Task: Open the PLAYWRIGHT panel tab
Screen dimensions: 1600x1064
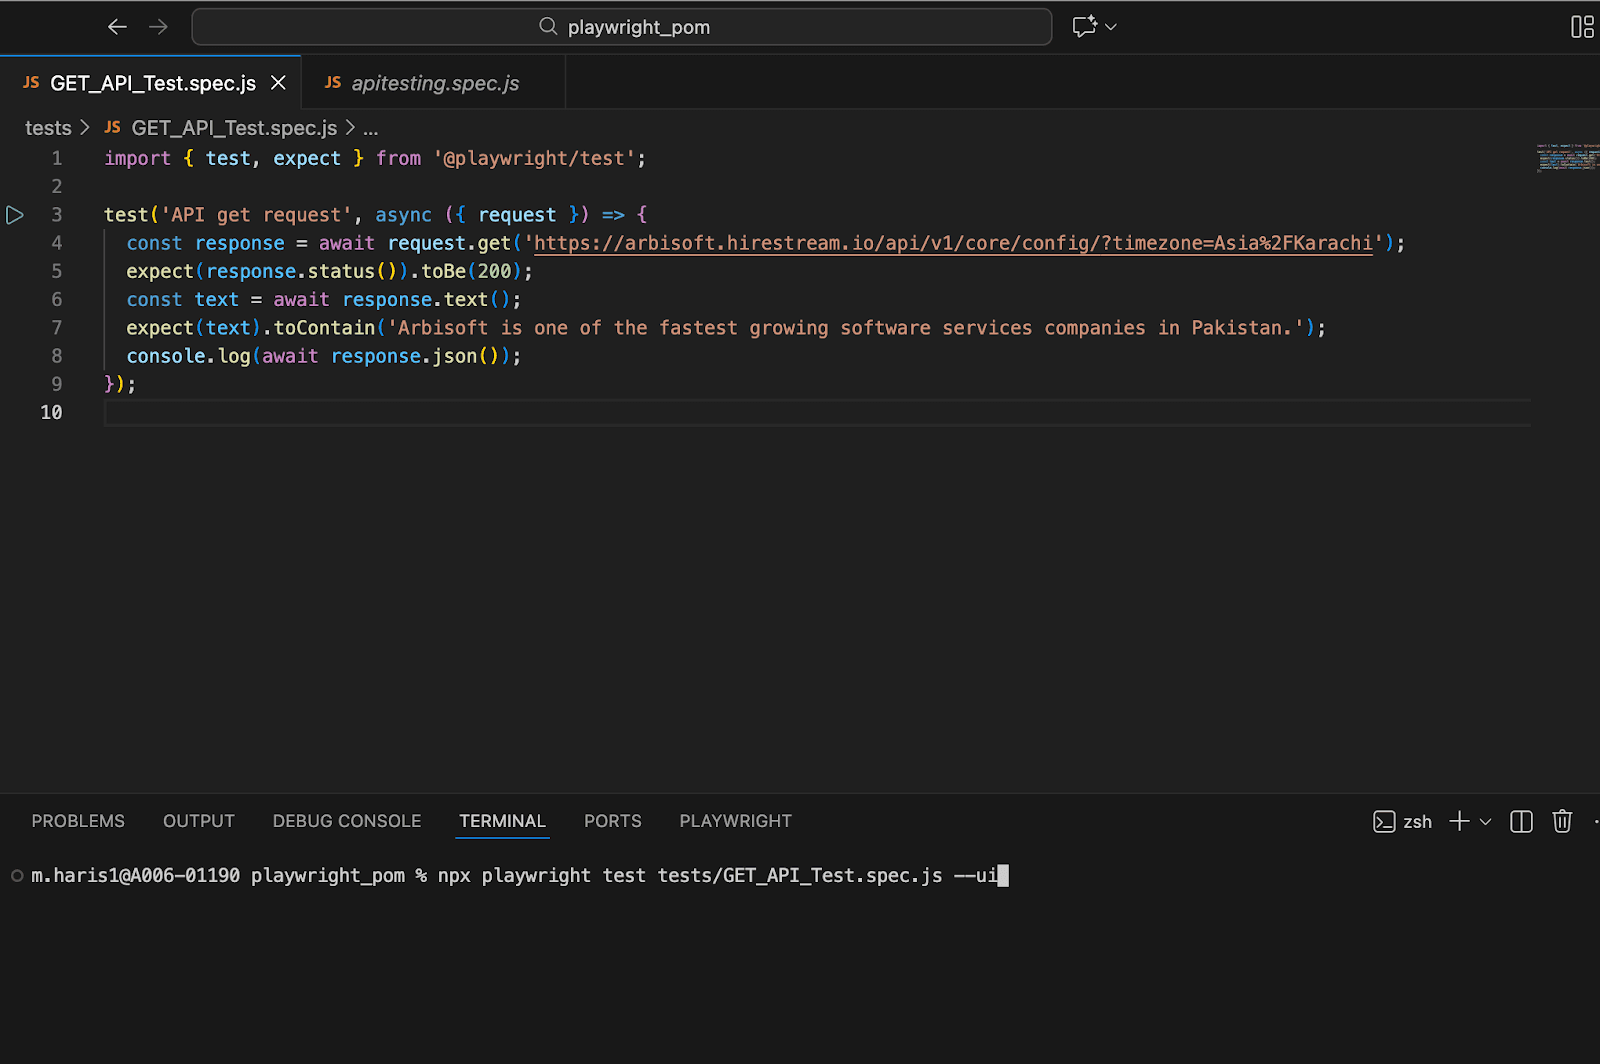Action: (736, 821)
